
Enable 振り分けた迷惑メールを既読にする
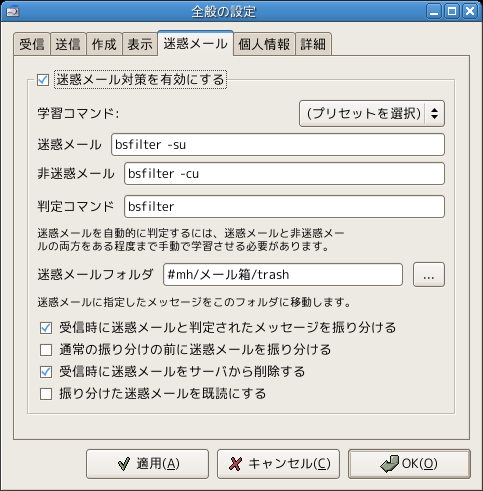coord(46,394)
